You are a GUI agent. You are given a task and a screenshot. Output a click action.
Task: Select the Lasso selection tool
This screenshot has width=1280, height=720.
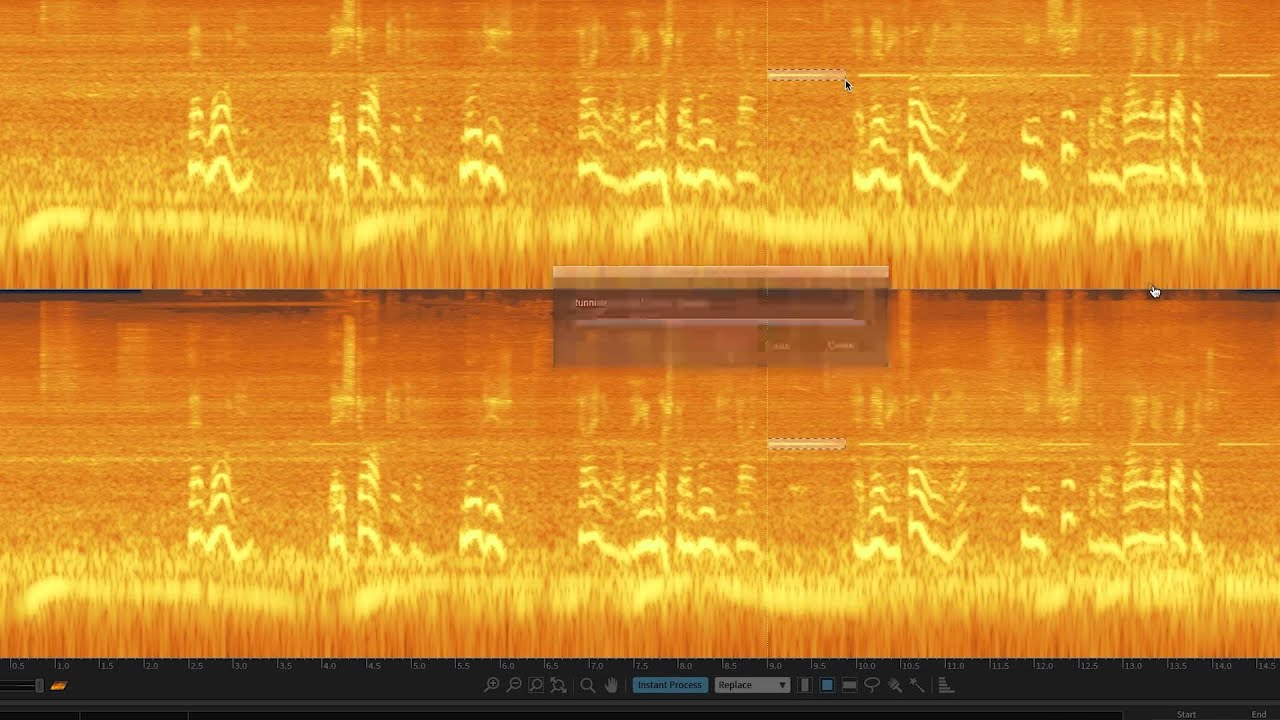tap(872, 685)
